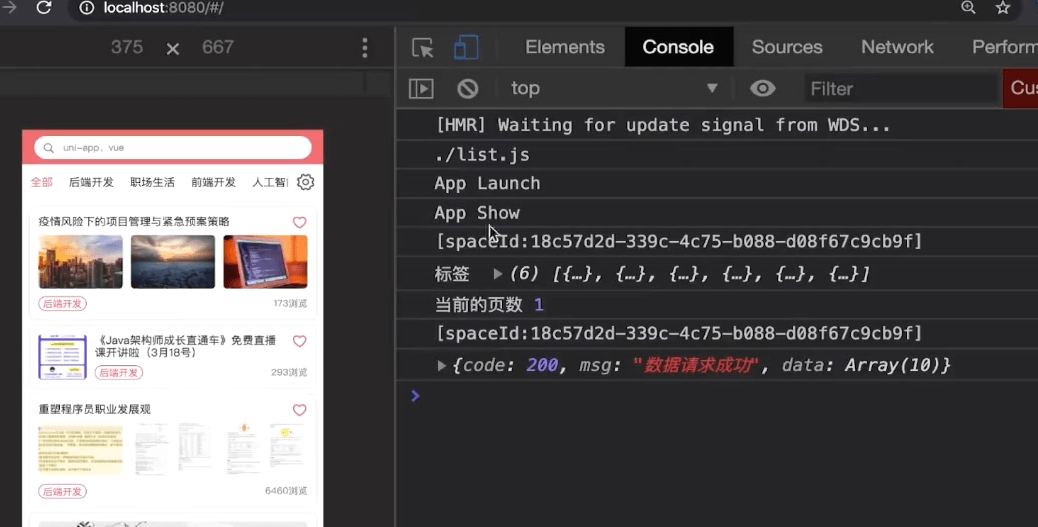
Task: Activate the inspect element picker icon
Action: tap(422, 48)
